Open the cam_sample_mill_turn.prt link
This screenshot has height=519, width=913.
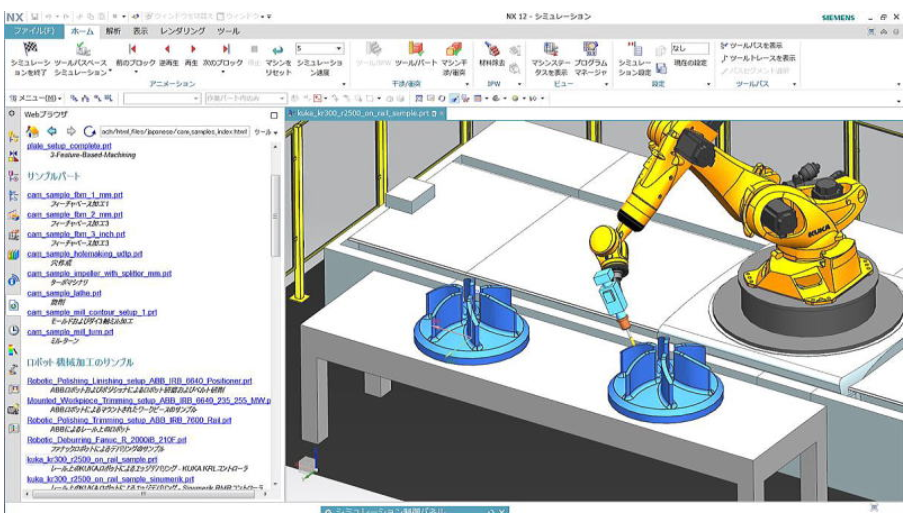point(70,331)
